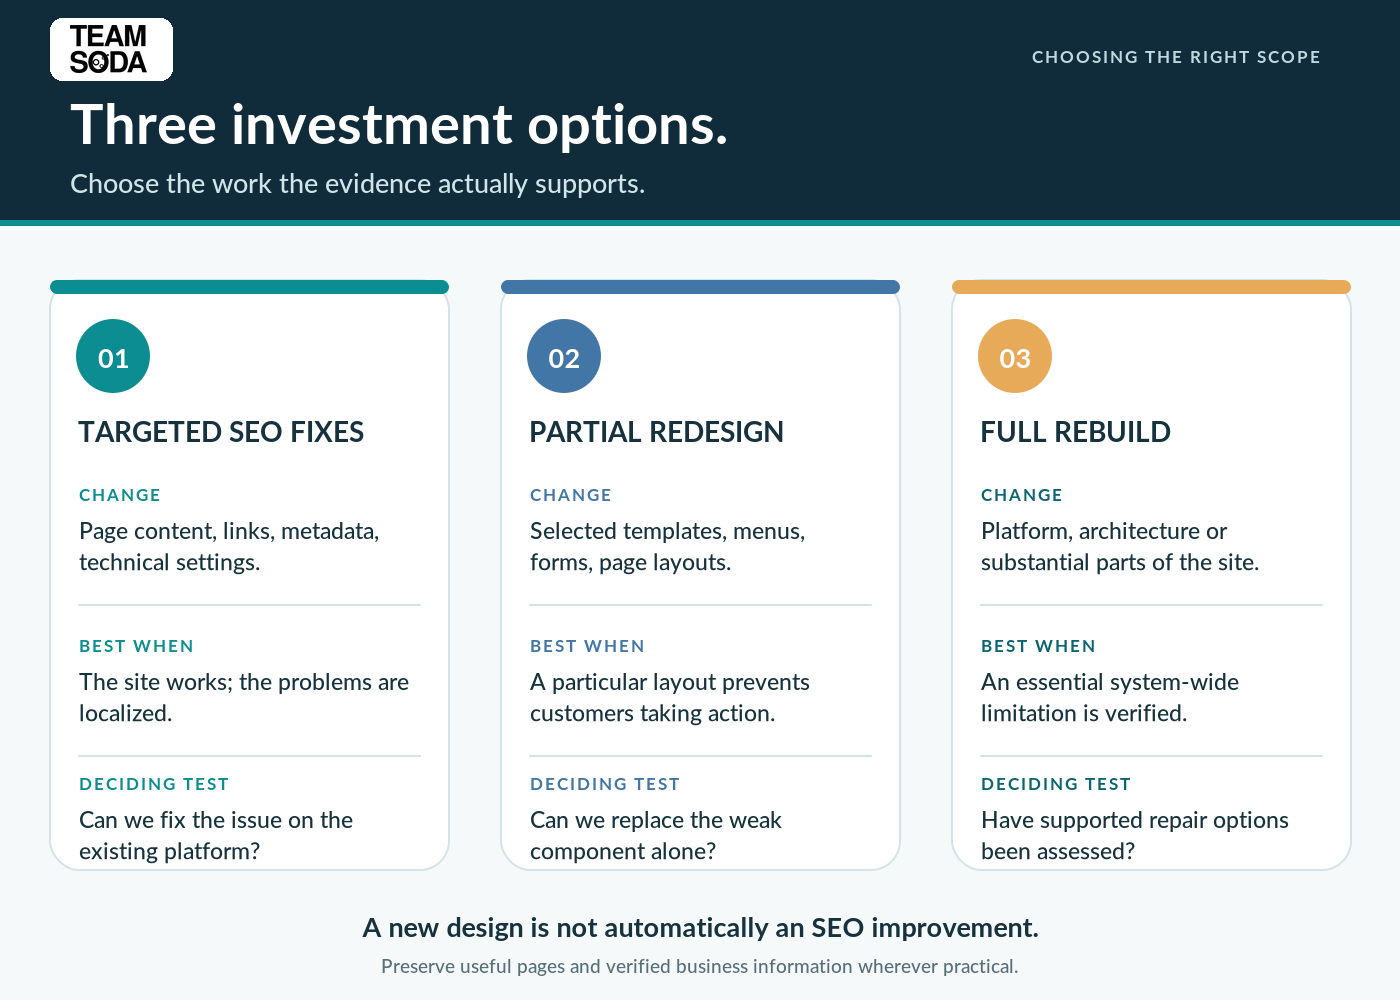Click the 'Three investment options.' title

(x=399, y=125)
